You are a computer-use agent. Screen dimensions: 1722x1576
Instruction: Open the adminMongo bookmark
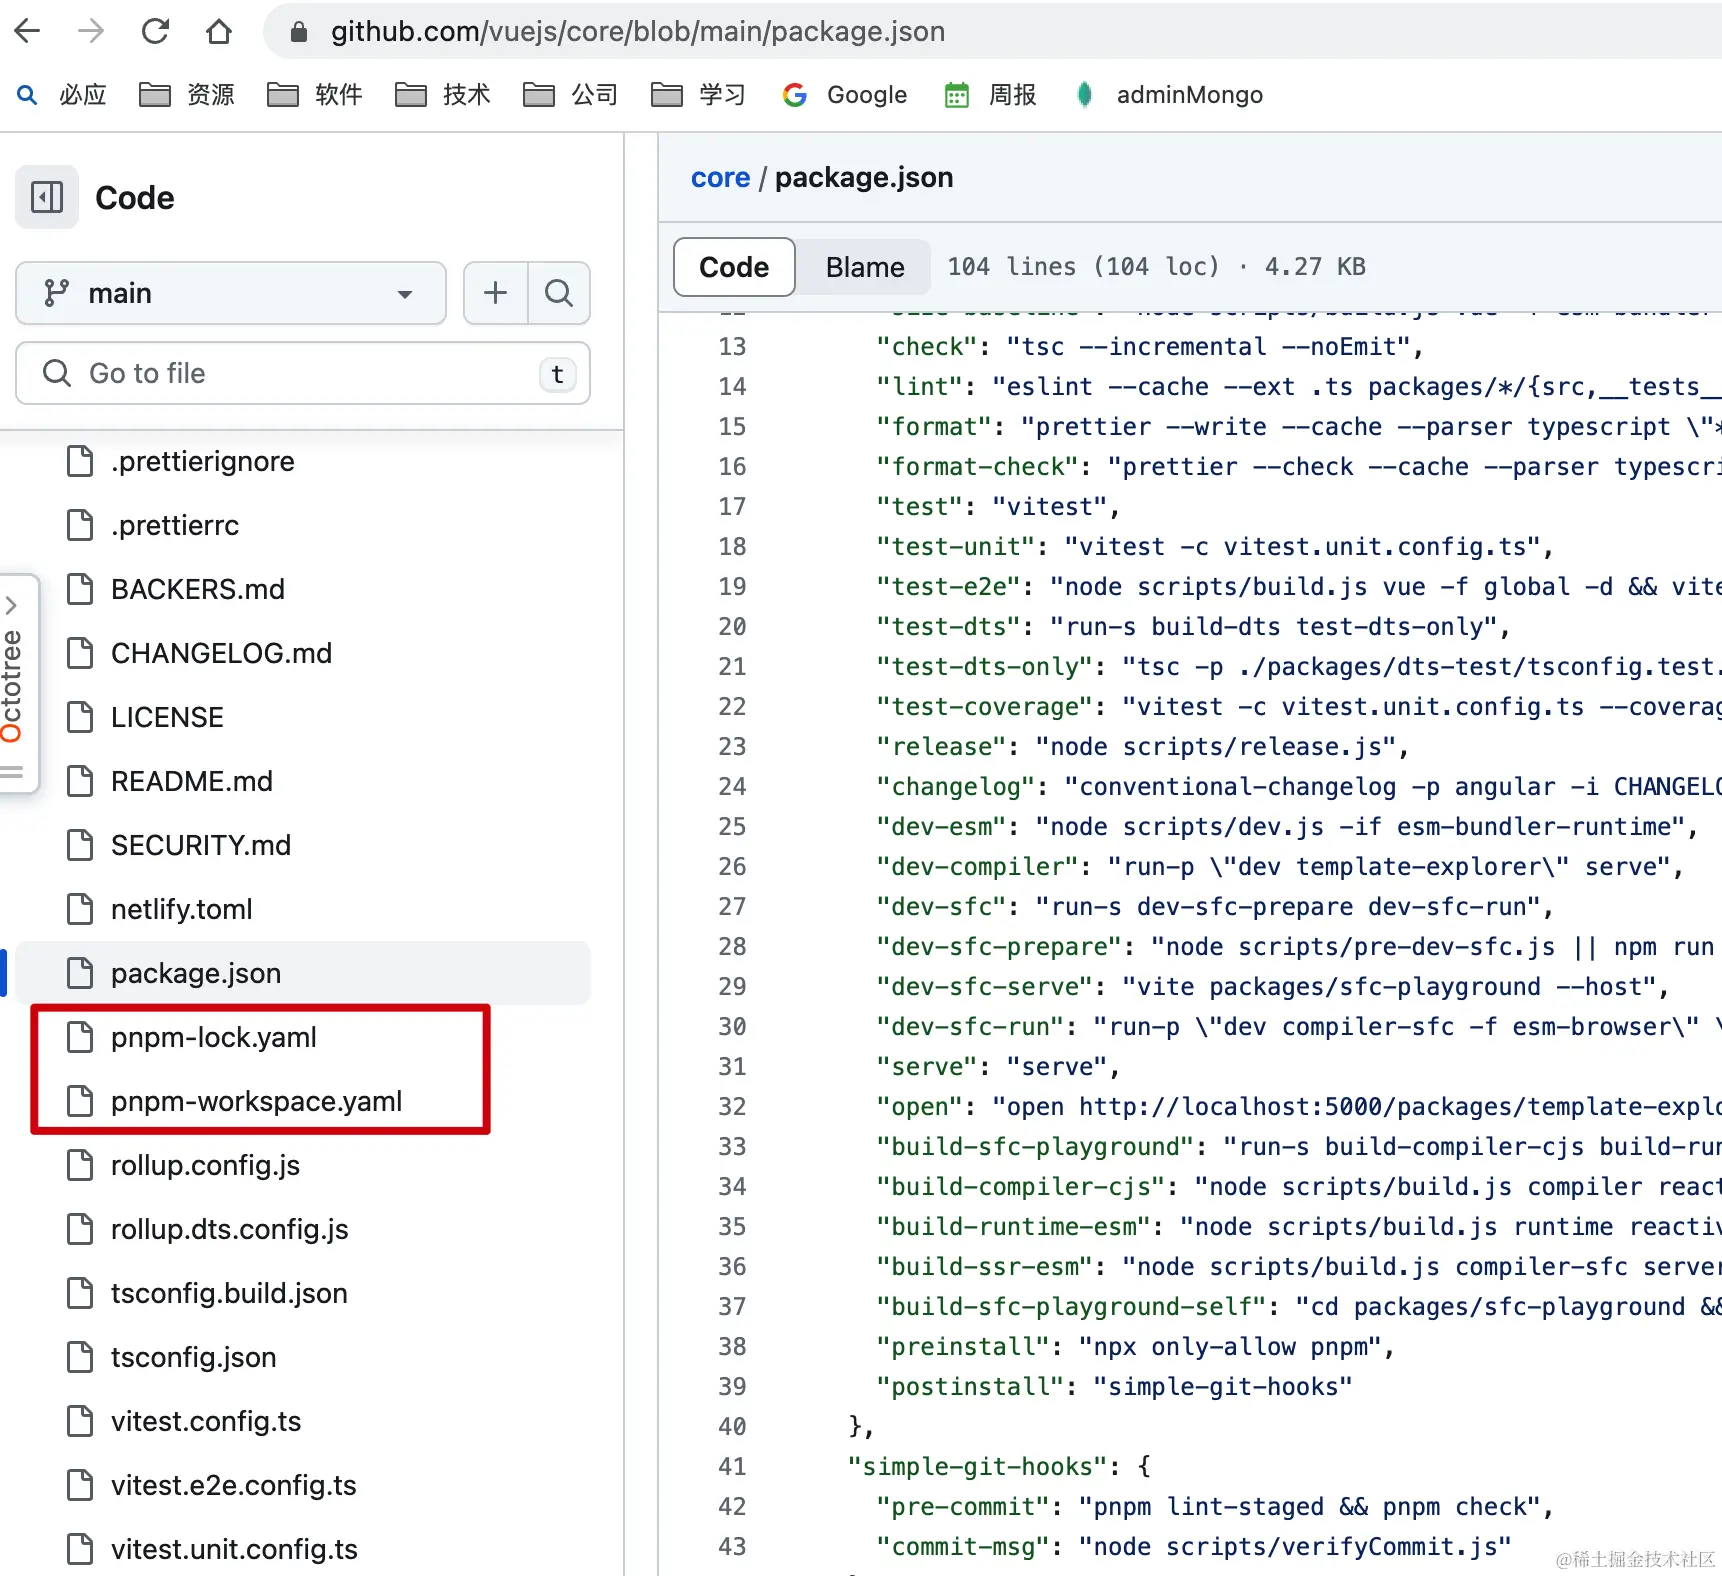tap(1169, 95)
